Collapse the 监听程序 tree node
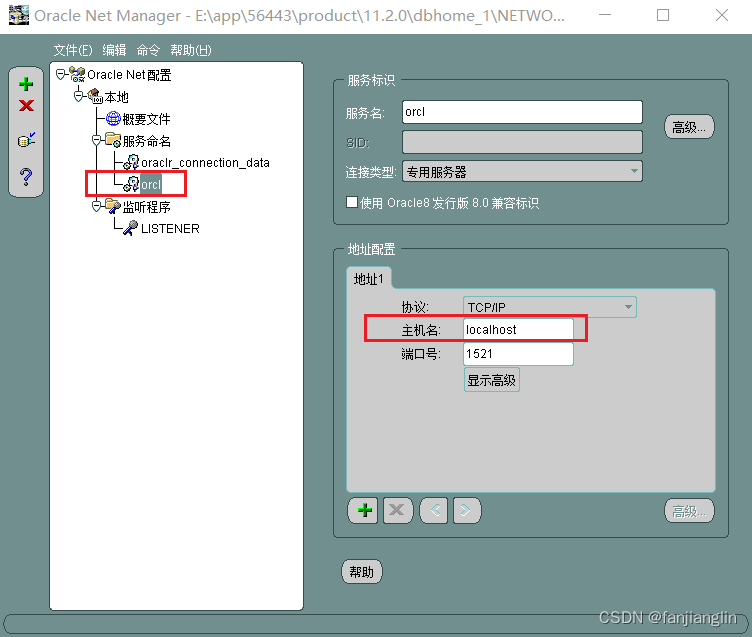Screen dimensions: 752x637 coord(96,206)
